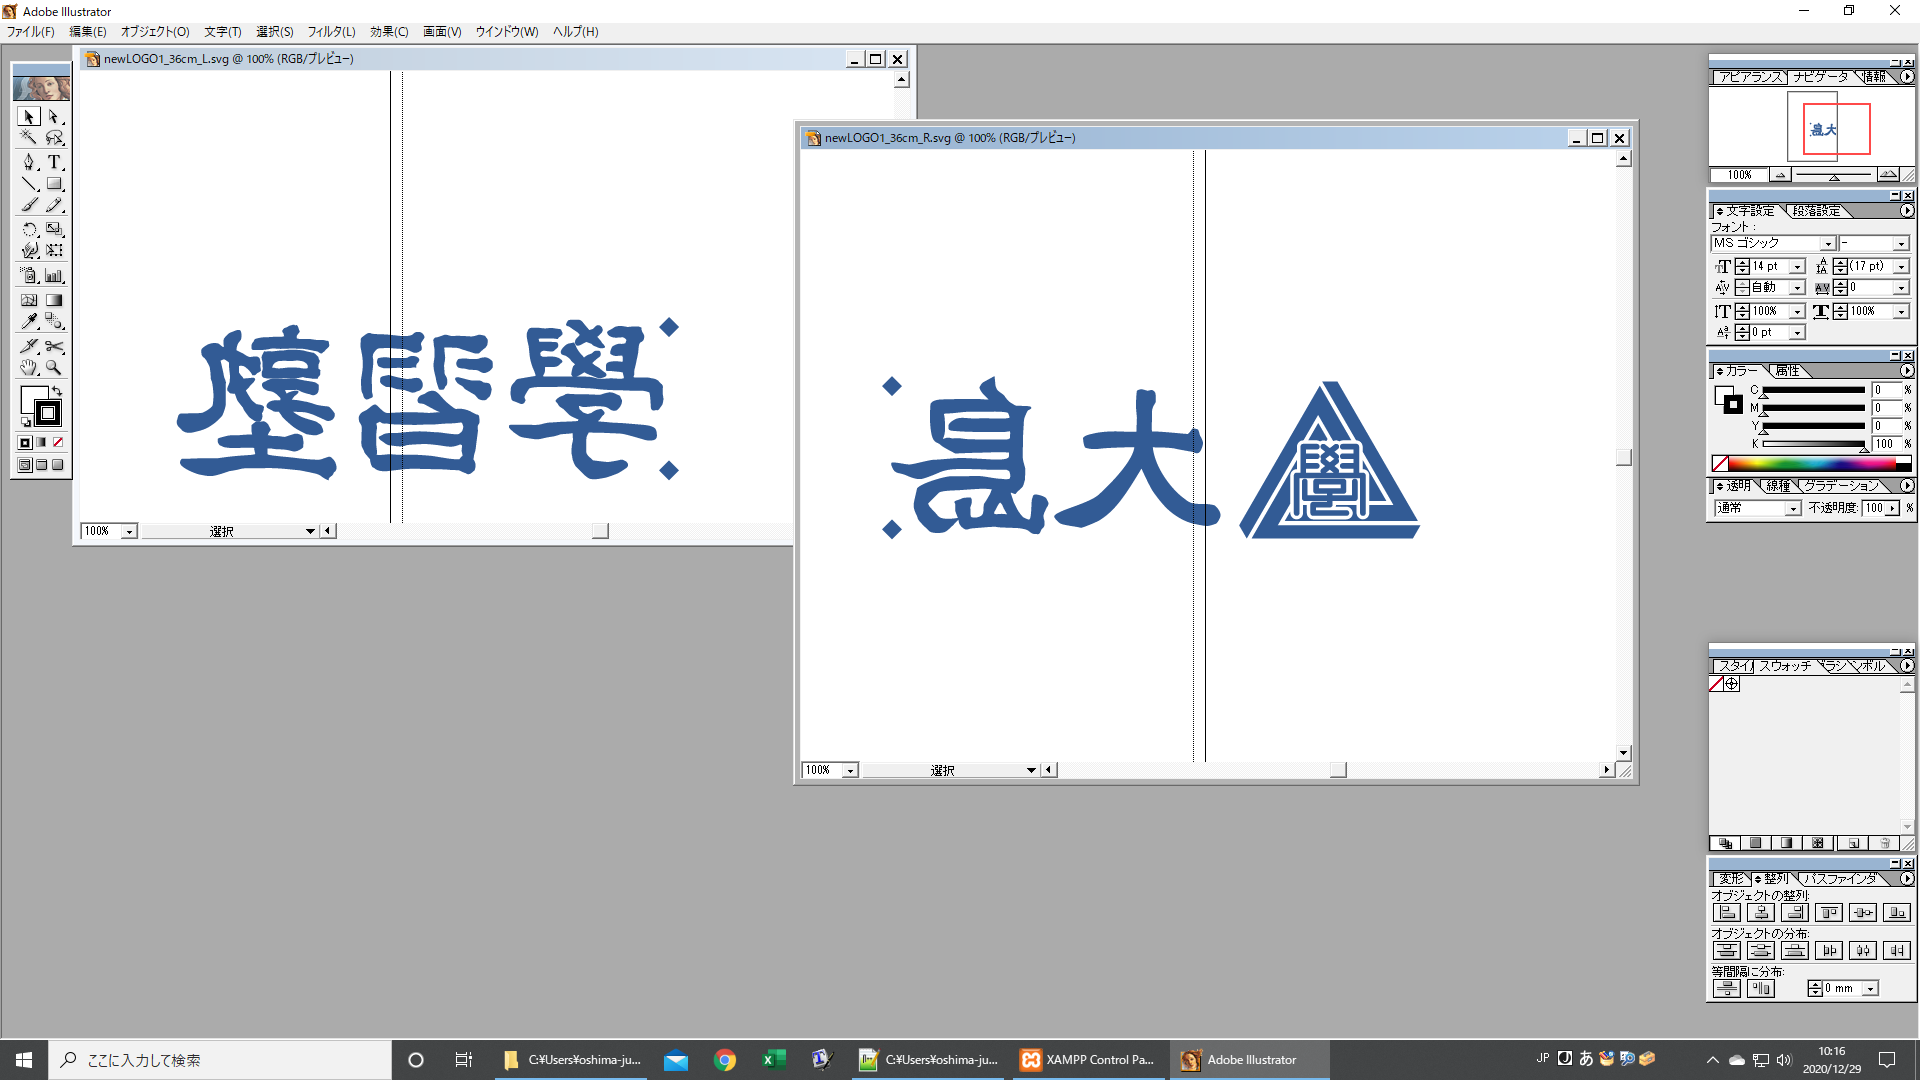Screen dimensions: 1920x1080
Task: Pick the Zoom magnifier tool
Action: point(55,367)
